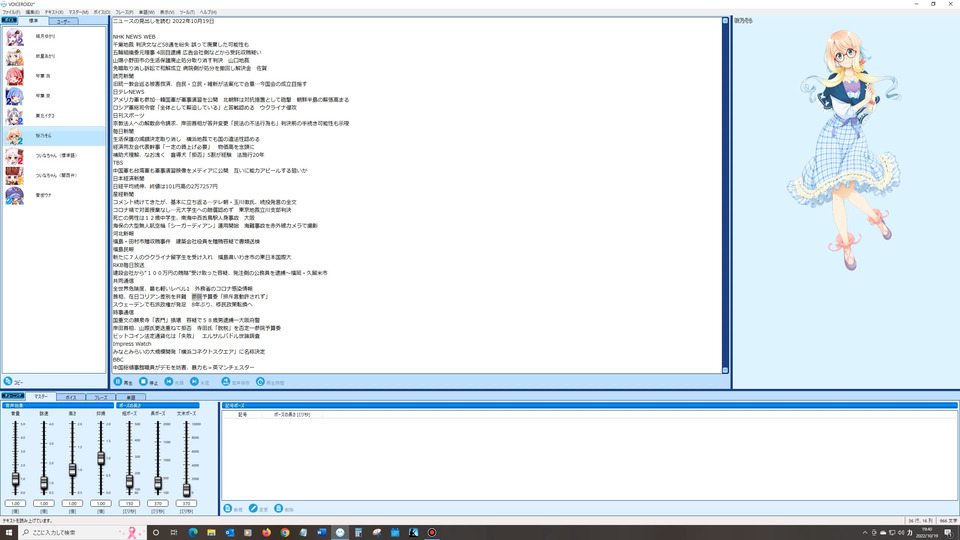This screenshot has height=540, width=960.
Task: Click the 'Impress Watch' line in text
Action: pyautogui.click(x=132, y=344)
